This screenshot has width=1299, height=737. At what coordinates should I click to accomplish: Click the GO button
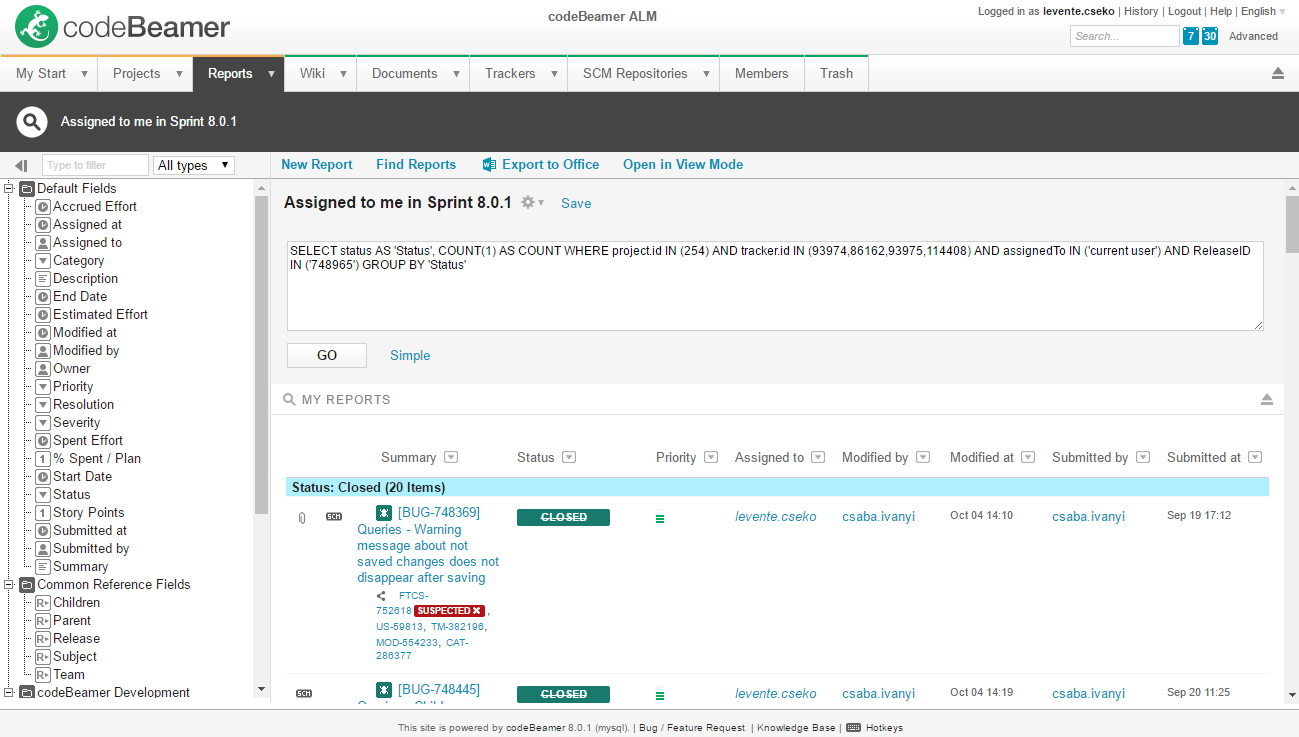pos(327,355)
